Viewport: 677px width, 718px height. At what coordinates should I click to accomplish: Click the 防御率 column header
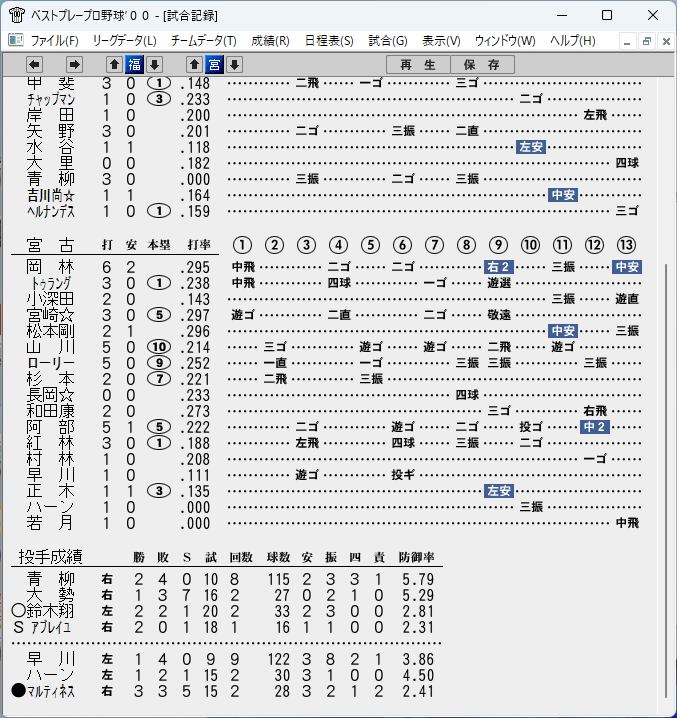click(416, 557)
